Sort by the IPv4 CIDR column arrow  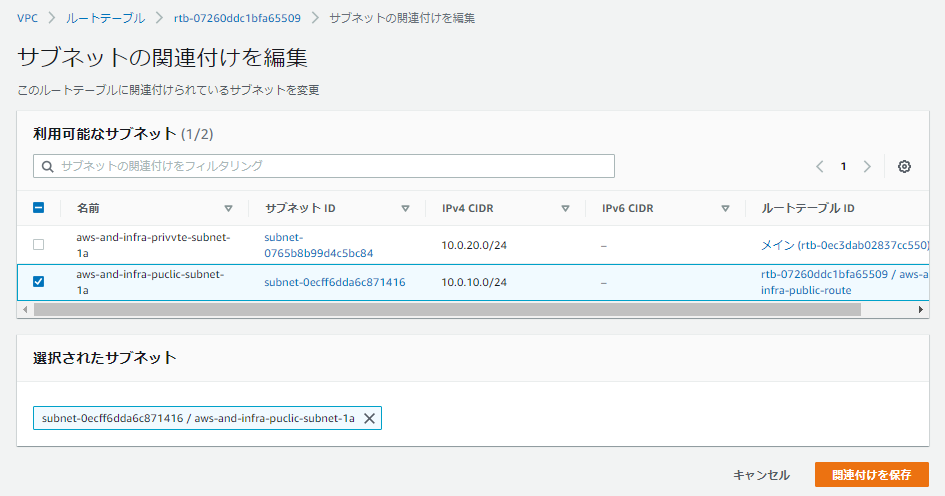(x=565, y=208)
